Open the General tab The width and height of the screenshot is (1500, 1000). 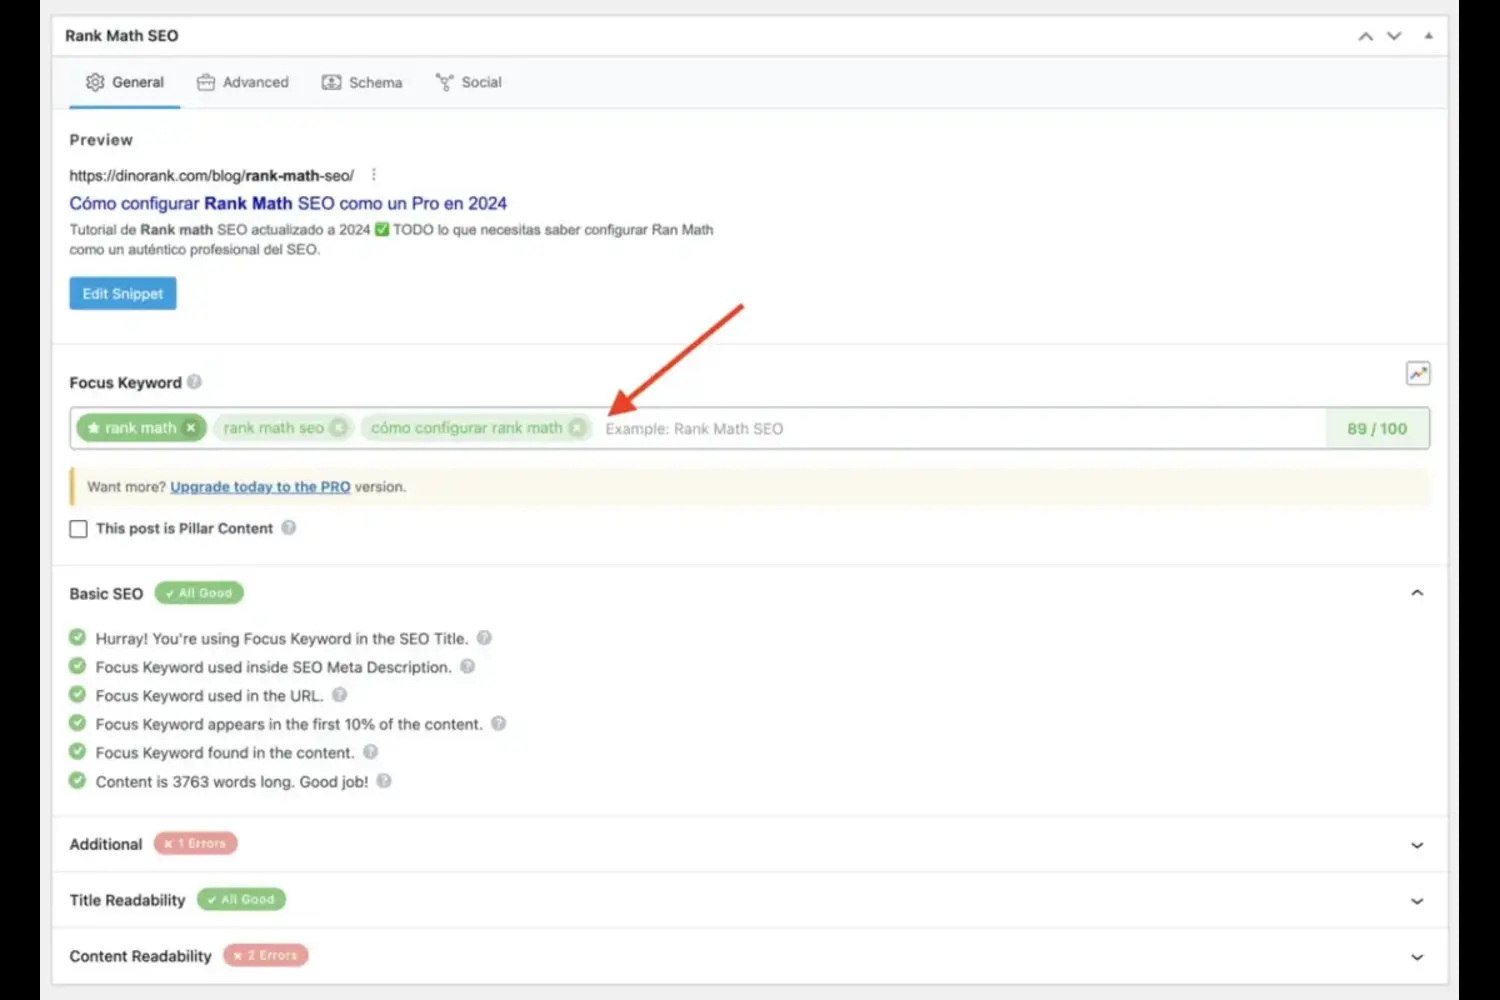coord(125,82)
